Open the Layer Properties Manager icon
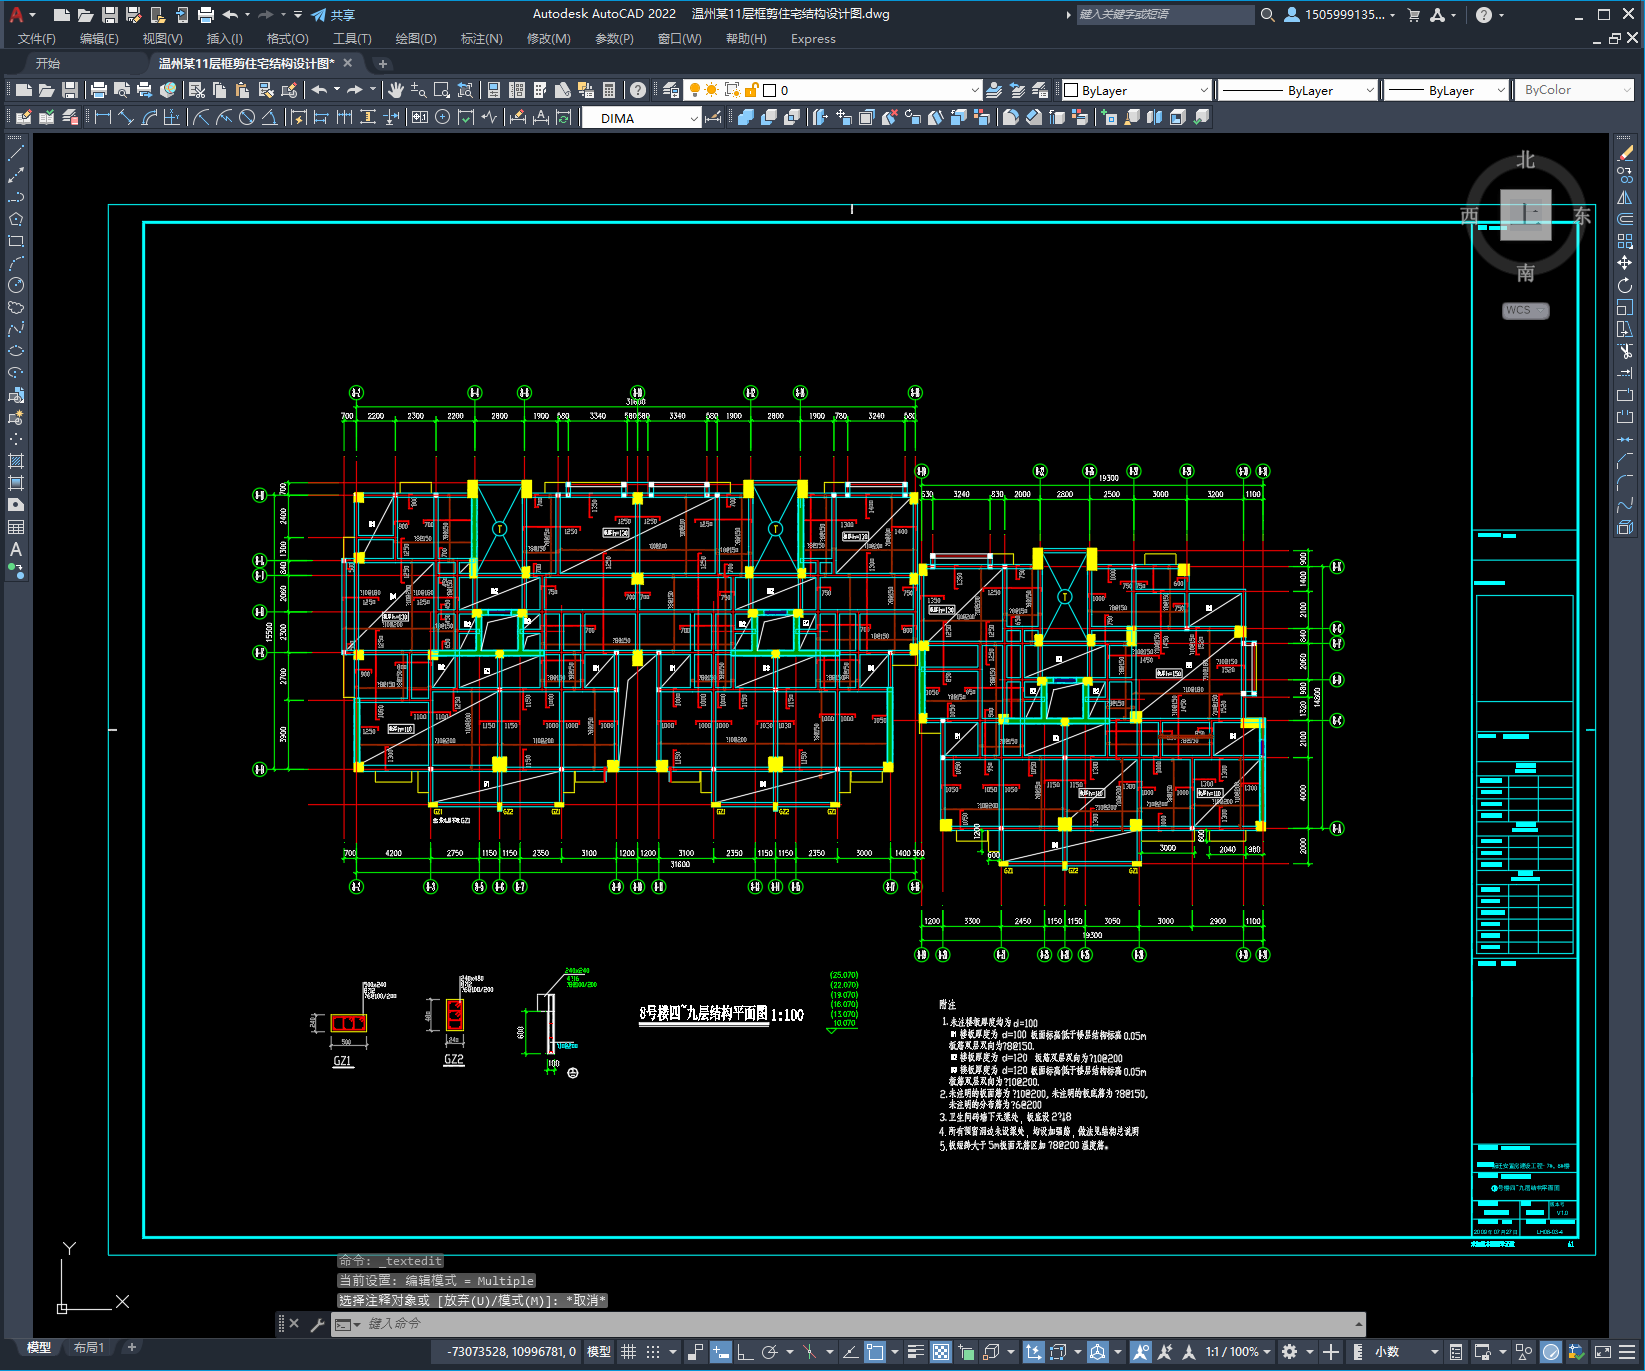Viewport: 1645px width, 1371px height. pos(671,90)
